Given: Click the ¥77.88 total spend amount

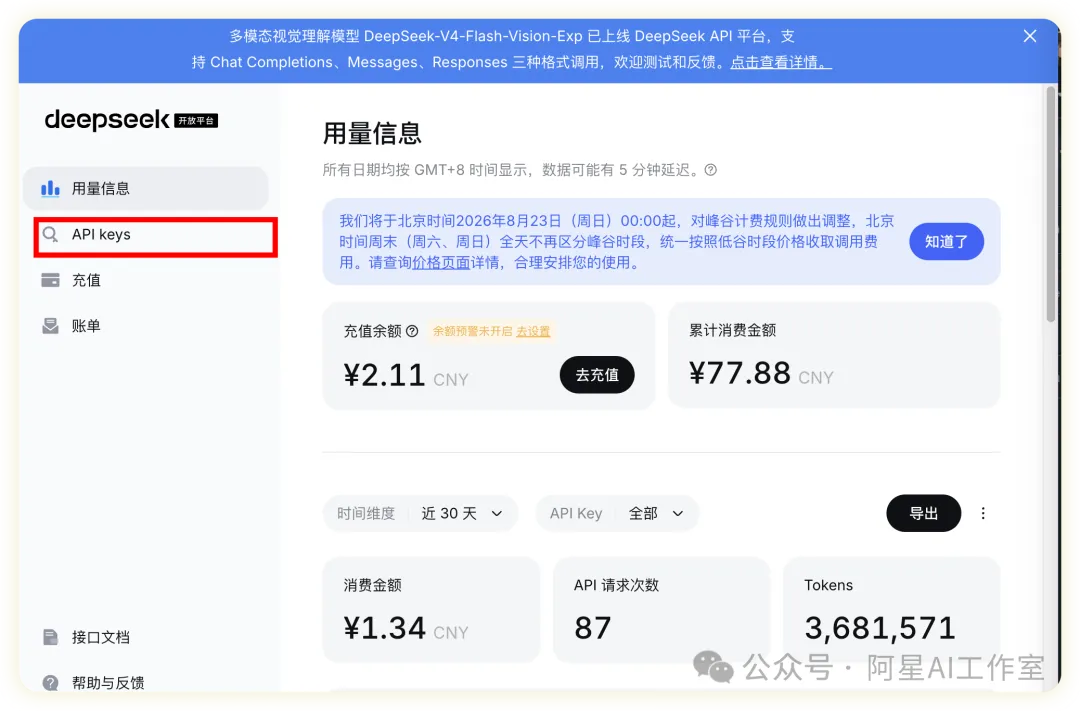Looking at the screenshot, I should [740, 373].
